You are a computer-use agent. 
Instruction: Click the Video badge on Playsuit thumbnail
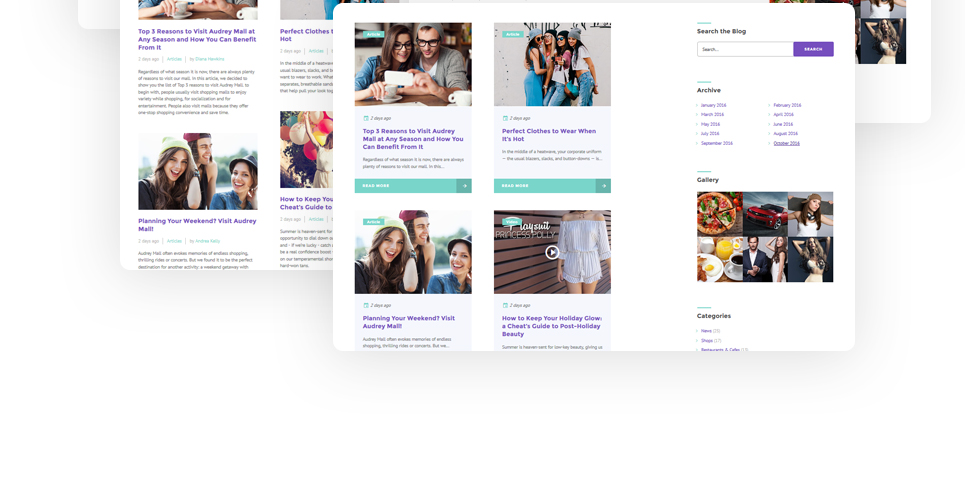511,222
